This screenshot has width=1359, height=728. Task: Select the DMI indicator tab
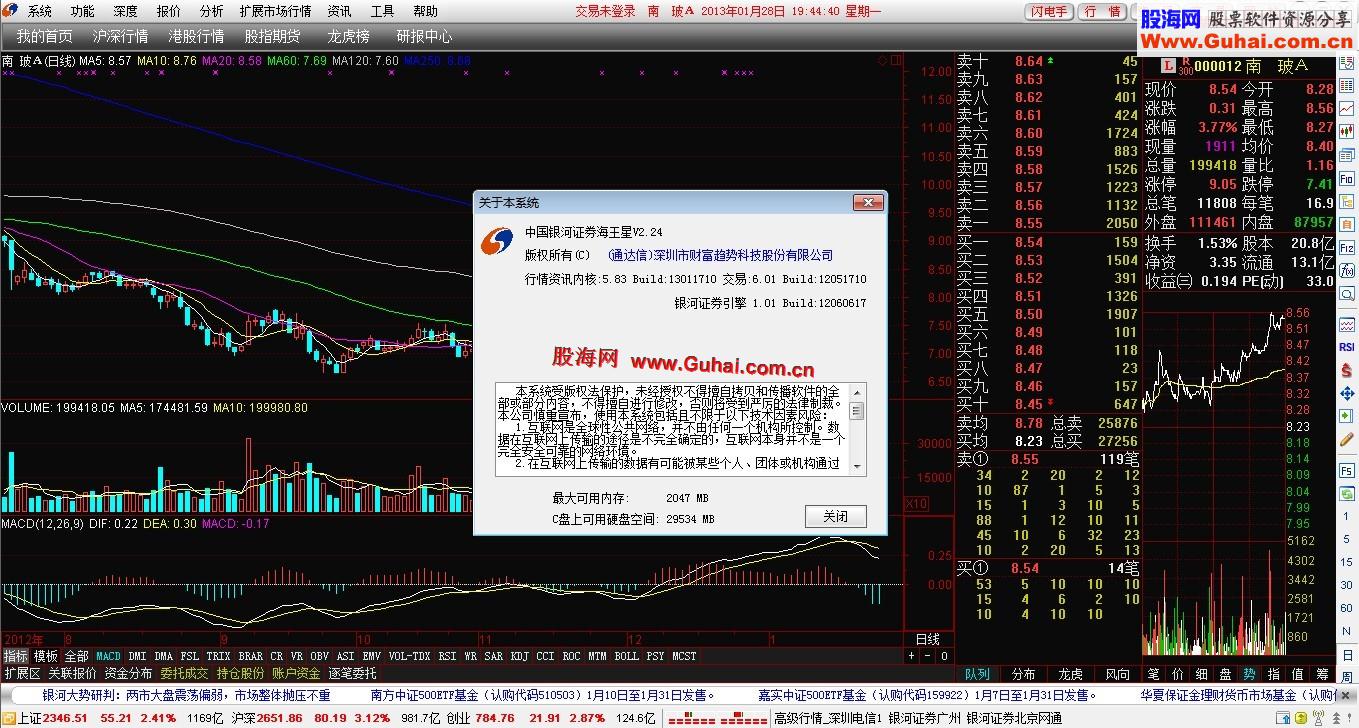(137, 656)
